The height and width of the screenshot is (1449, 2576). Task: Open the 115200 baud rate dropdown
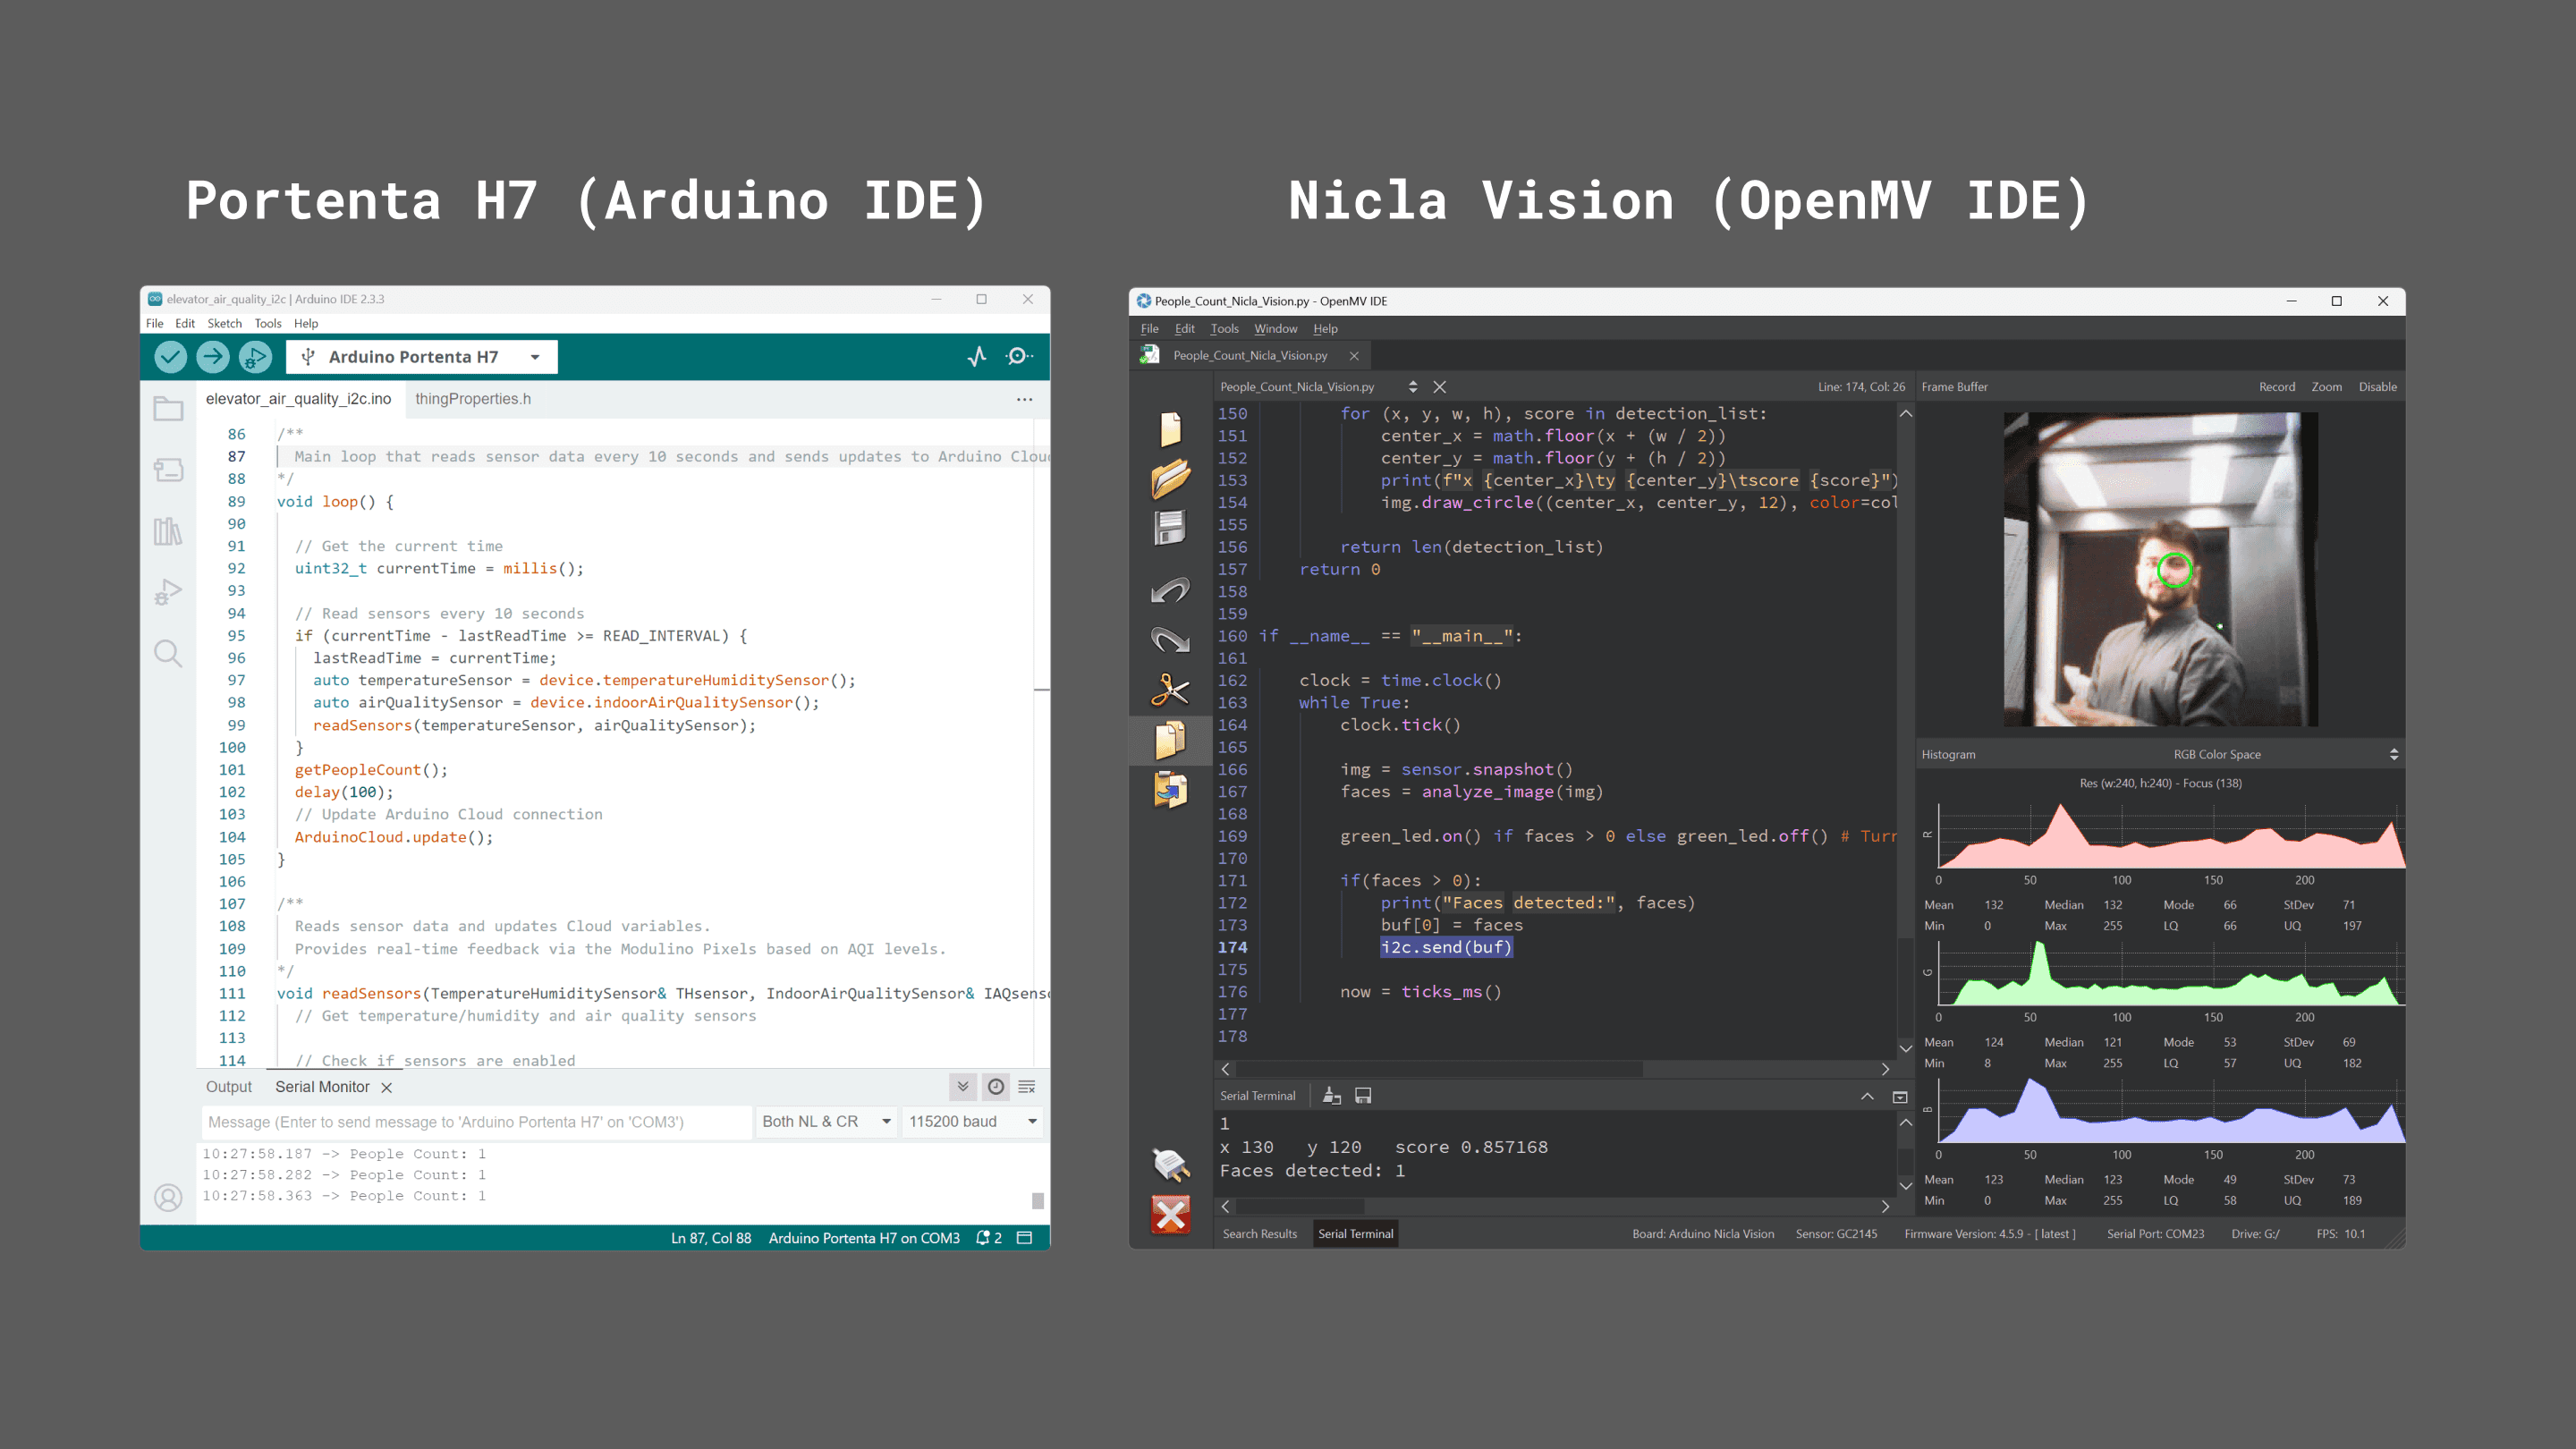coord(972,1122)
